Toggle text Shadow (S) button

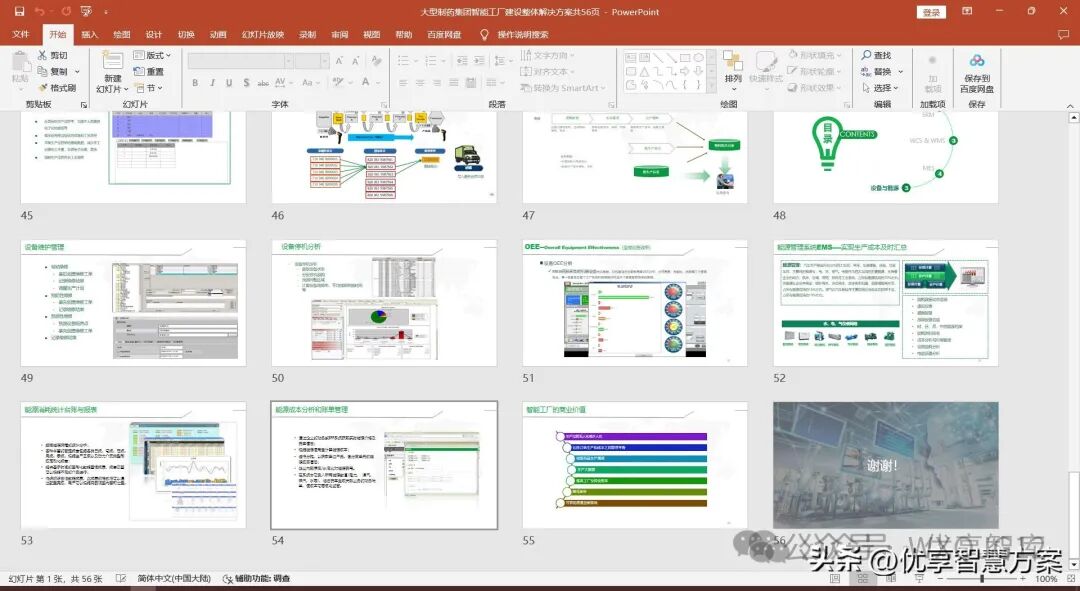coord(246,83)
